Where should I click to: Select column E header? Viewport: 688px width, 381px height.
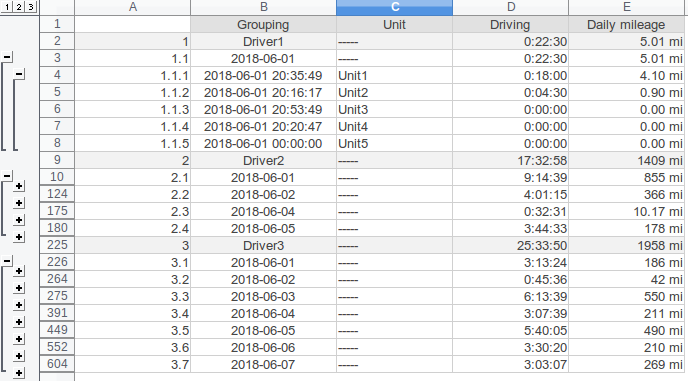[x=627, y=7]
